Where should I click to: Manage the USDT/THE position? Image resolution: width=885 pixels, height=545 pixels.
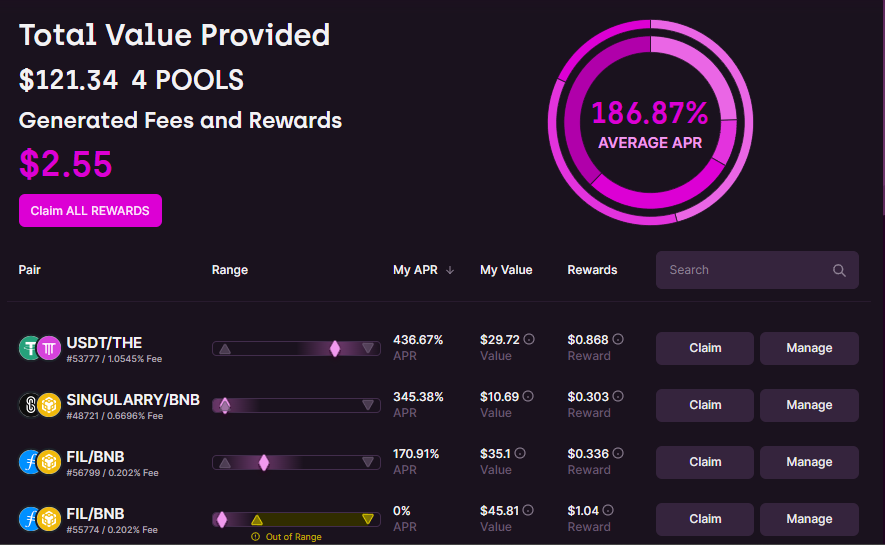809,348
